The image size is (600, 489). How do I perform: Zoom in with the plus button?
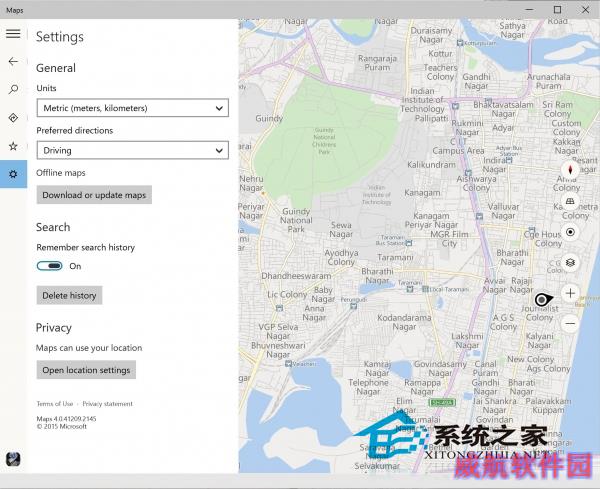tap(570, 293)
